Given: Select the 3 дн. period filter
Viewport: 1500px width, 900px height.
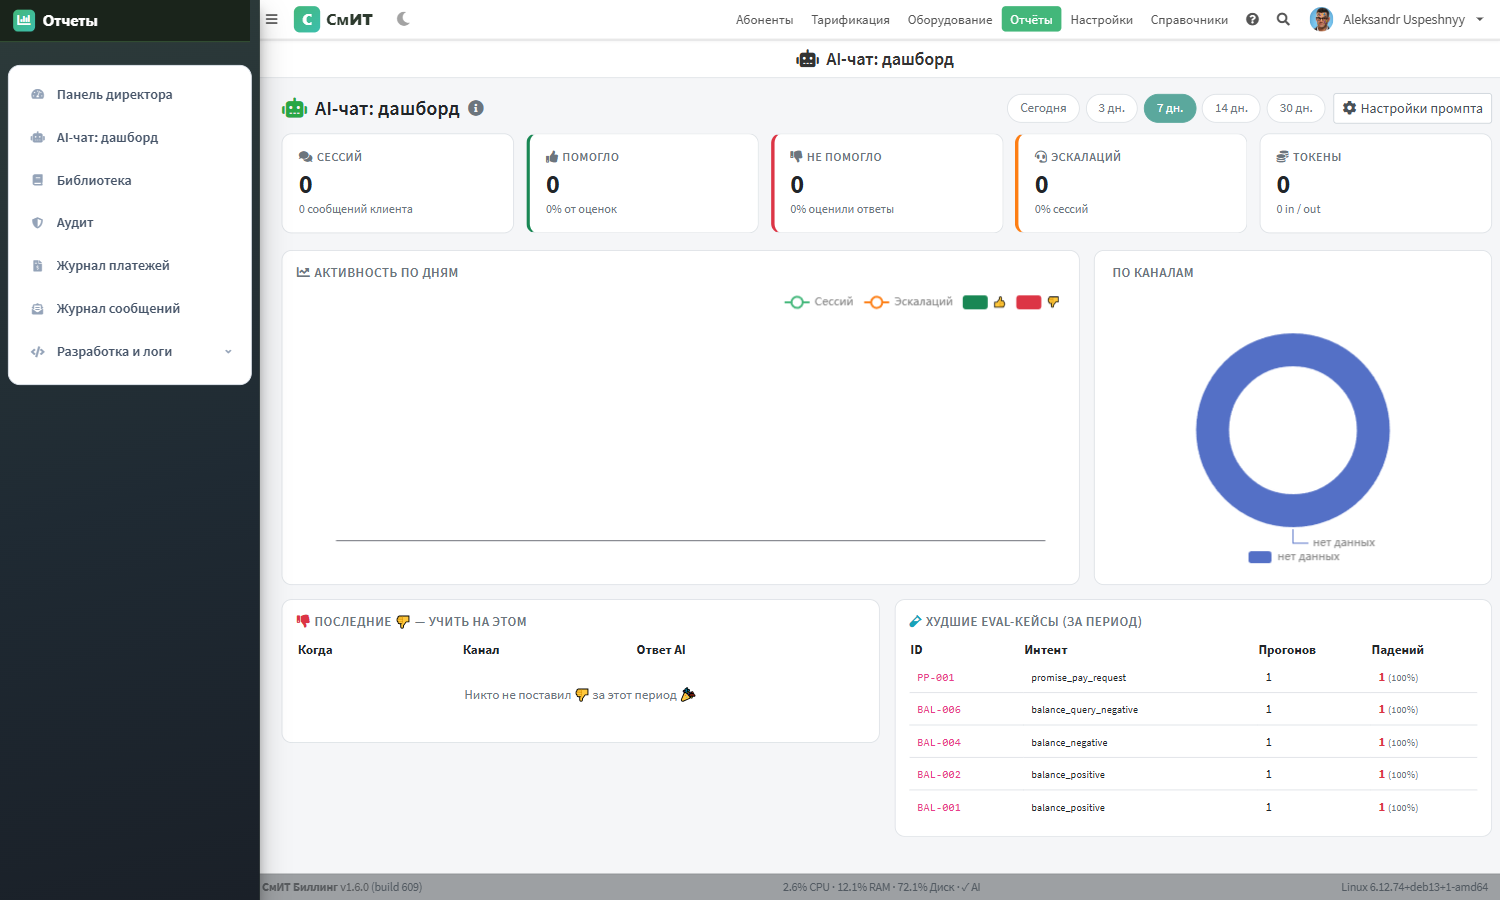Looking at the screenshot, I should pos(1111,108).
